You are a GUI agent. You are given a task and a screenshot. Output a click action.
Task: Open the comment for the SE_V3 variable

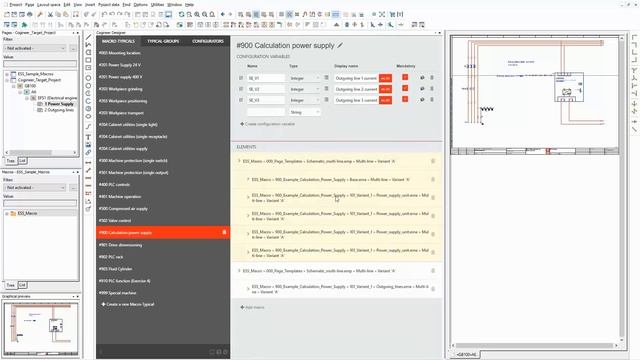pos(422,100)
